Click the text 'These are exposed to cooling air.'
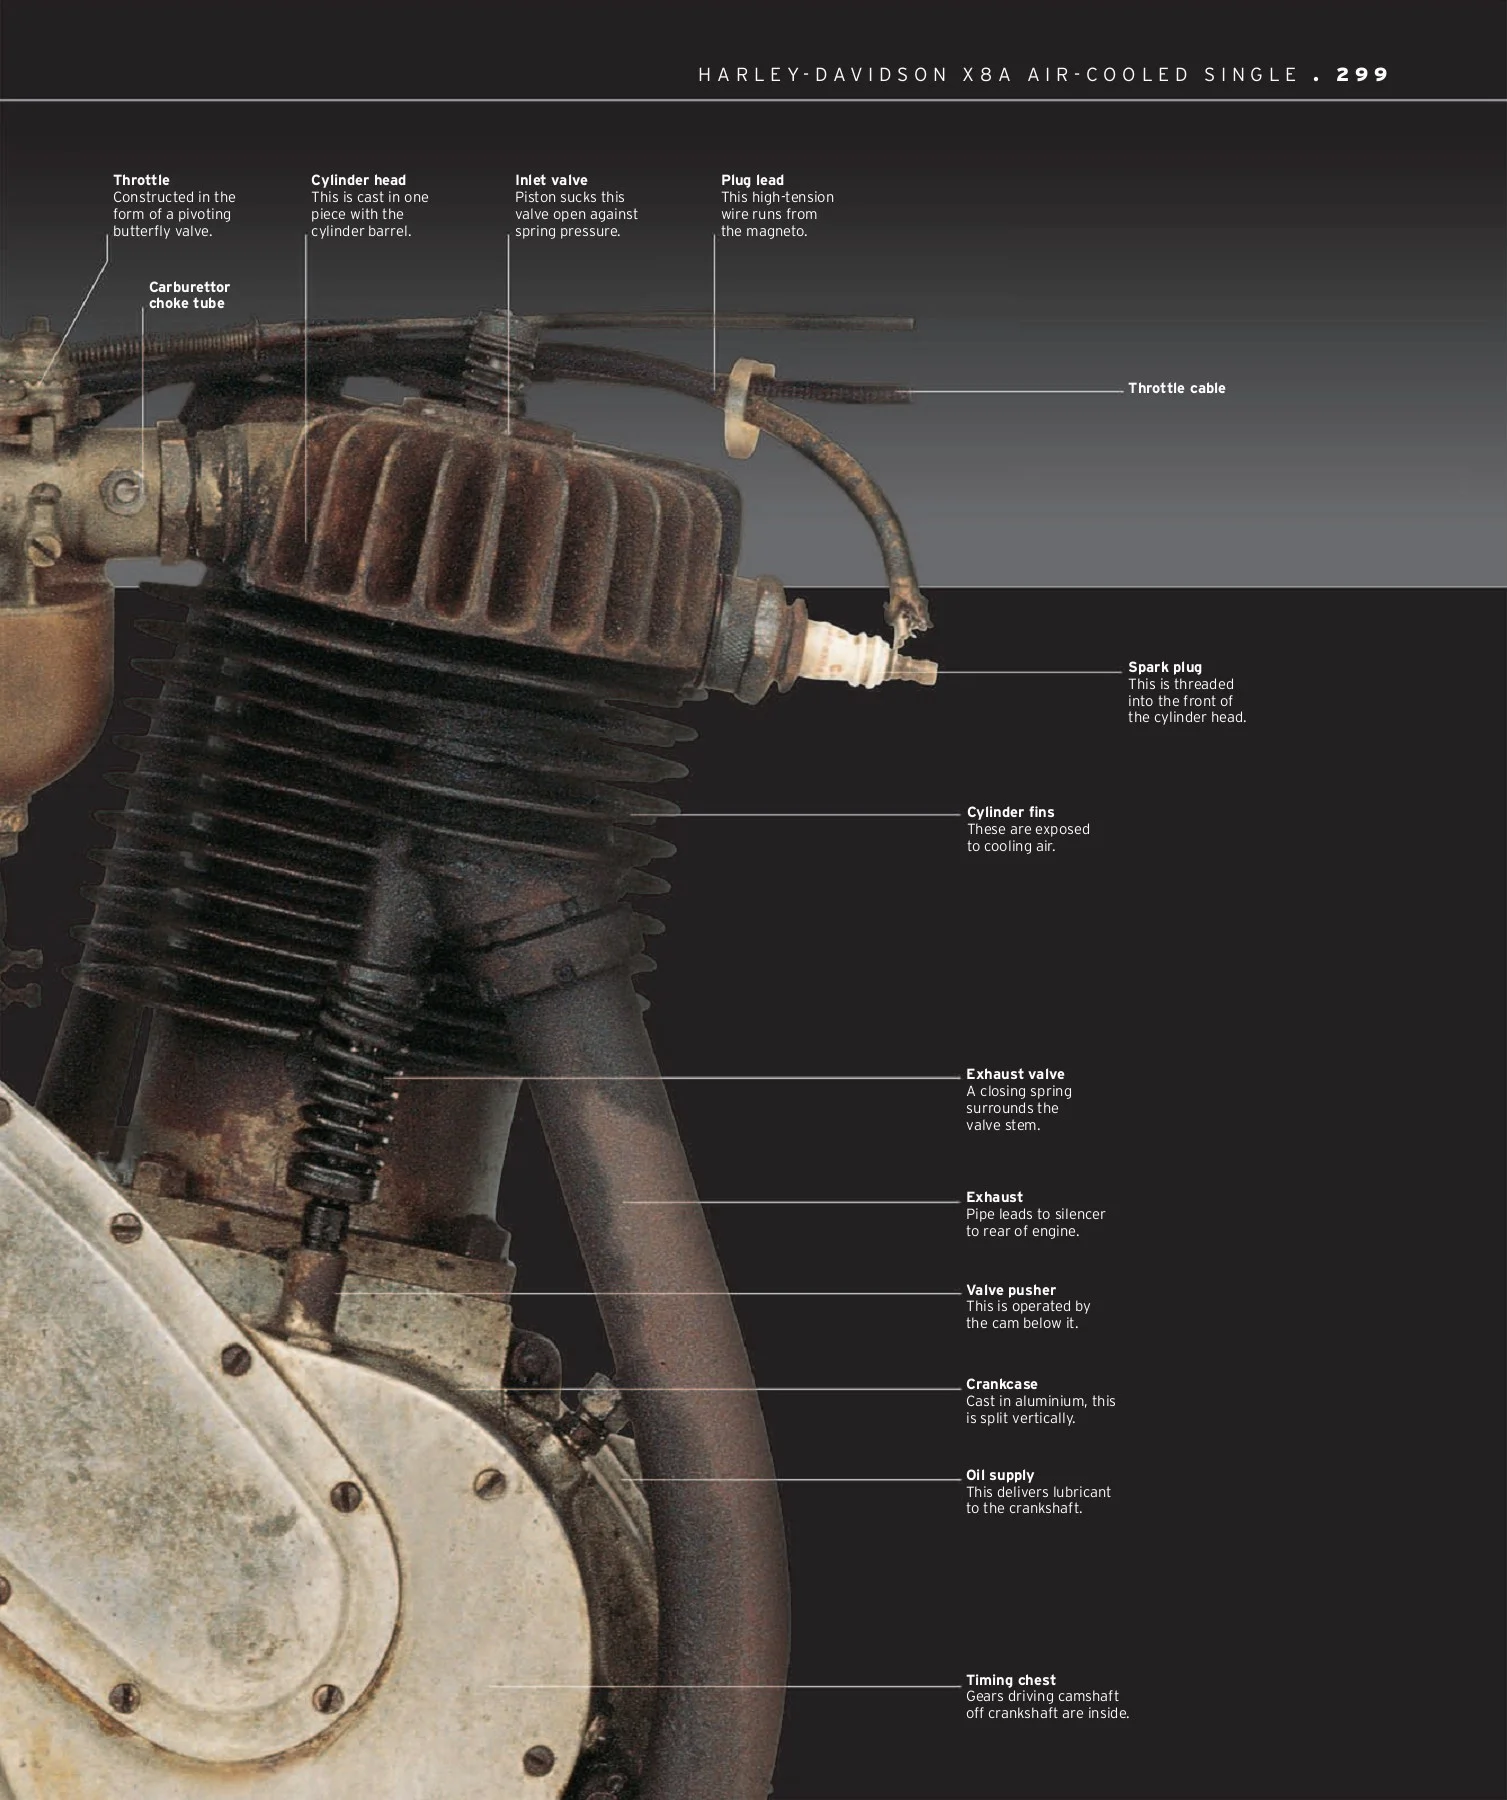1507x1800 pixels. [x=1028, y=838]
